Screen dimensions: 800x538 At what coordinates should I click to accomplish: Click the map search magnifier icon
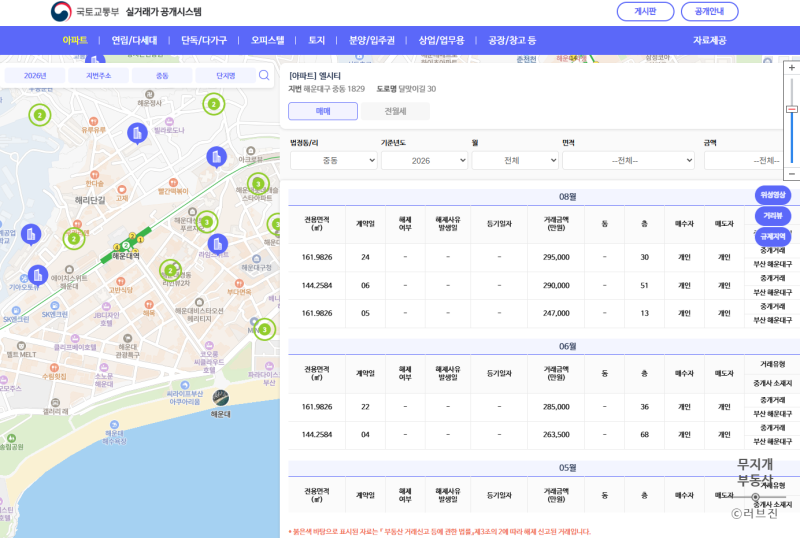coord(264,76)
